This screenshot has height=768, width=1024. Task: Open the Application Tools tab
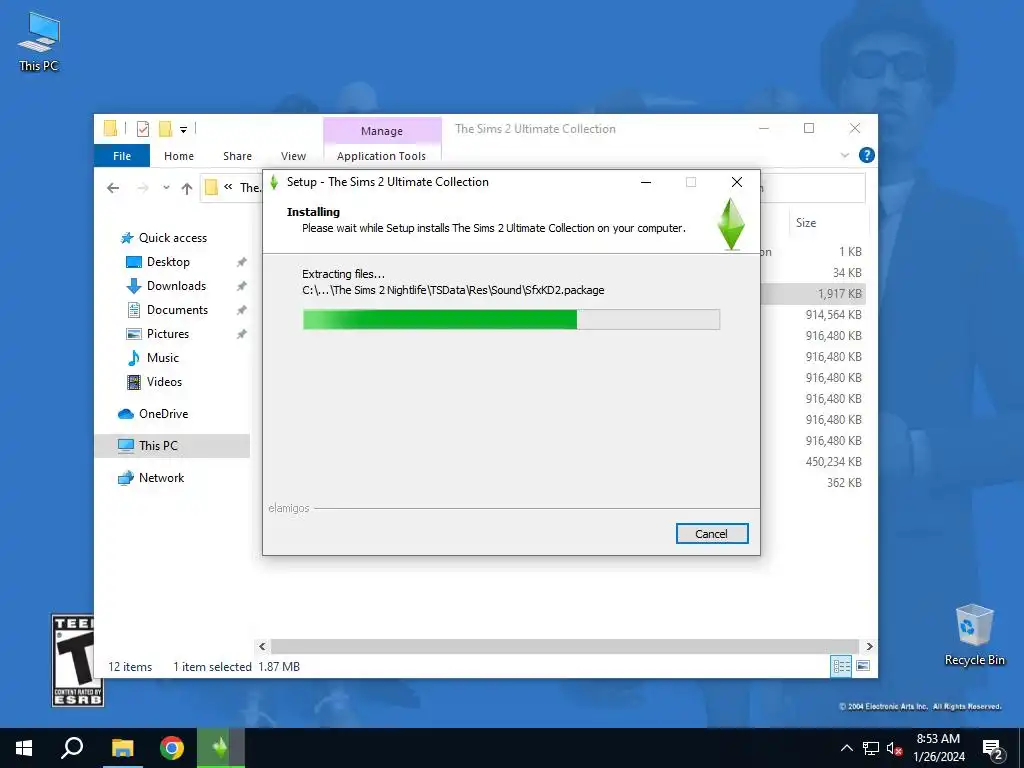pos(381,156)
